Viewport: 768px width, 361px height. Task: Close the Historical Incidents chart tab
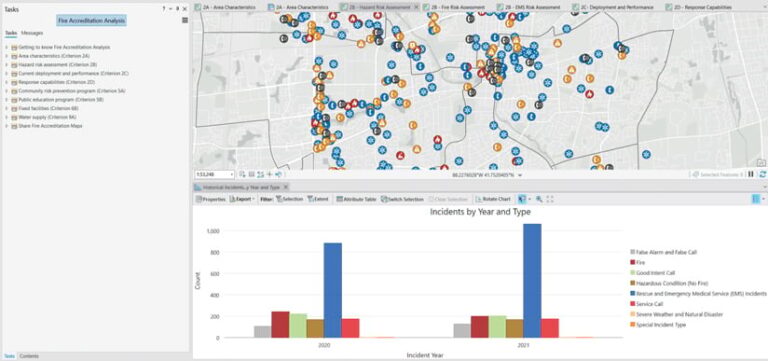[x=286, y=187]
